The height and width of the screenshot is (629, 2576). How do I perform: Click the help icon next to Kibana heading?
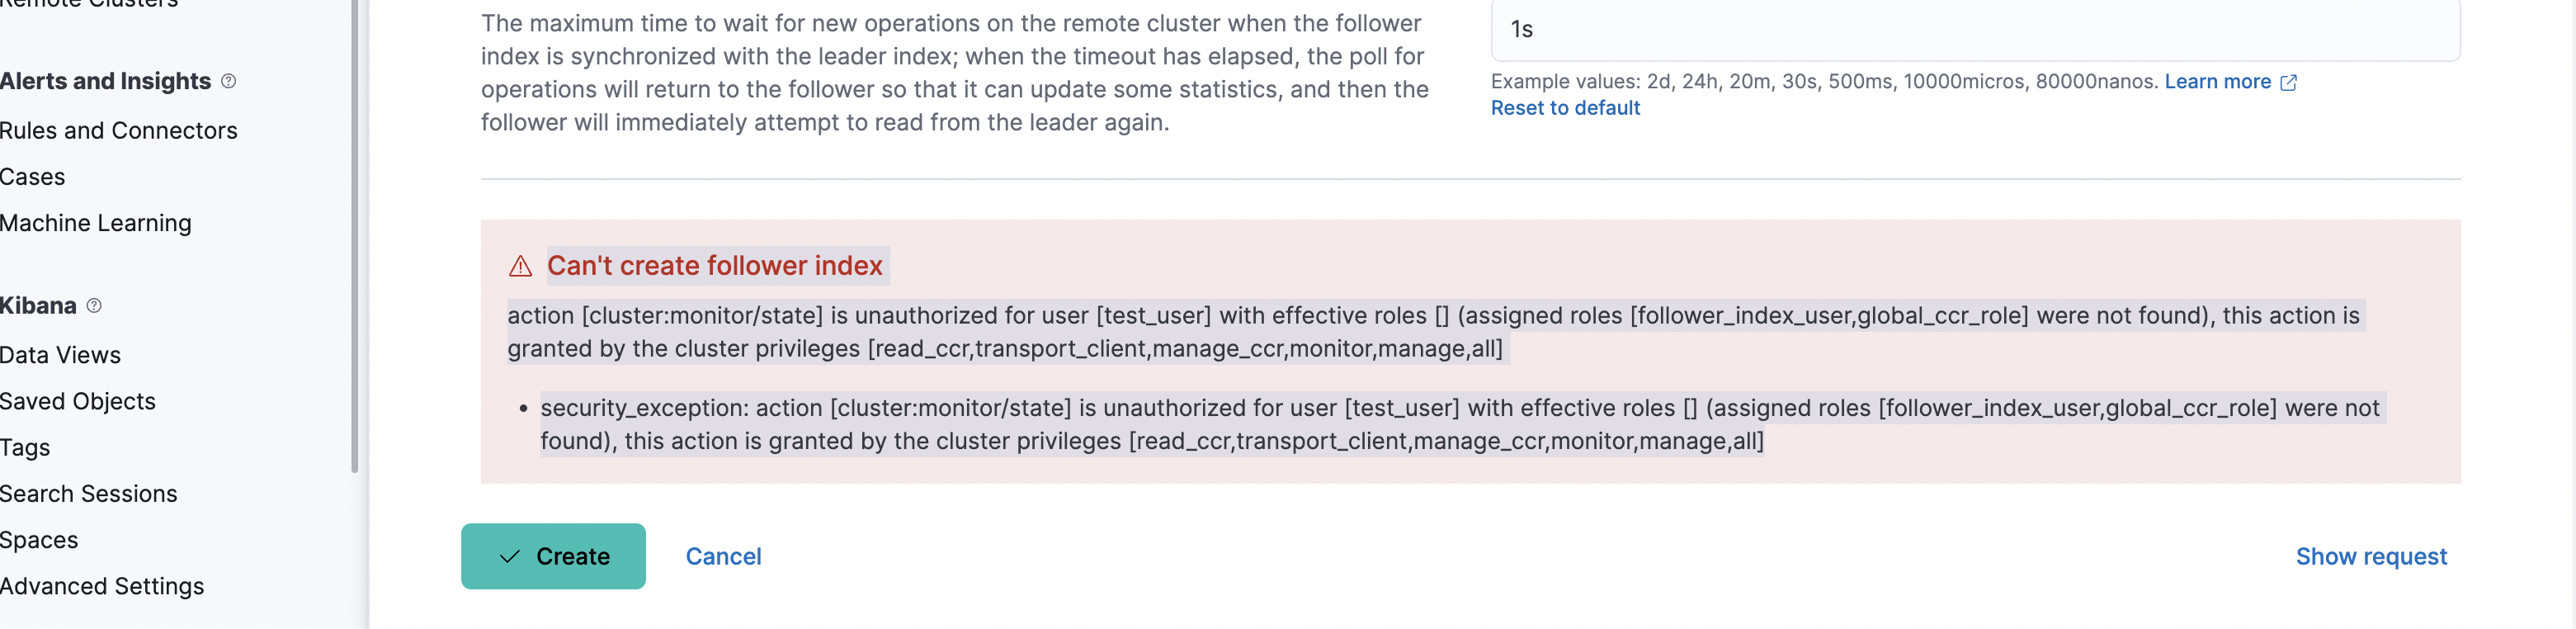[95, 305]
